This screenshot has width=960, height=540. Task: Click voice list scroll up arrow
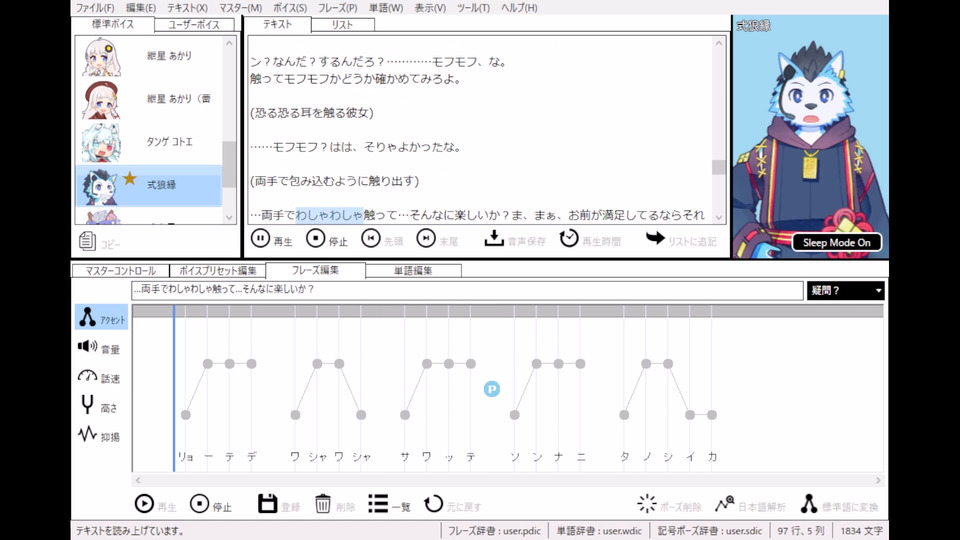coord(229,43)
